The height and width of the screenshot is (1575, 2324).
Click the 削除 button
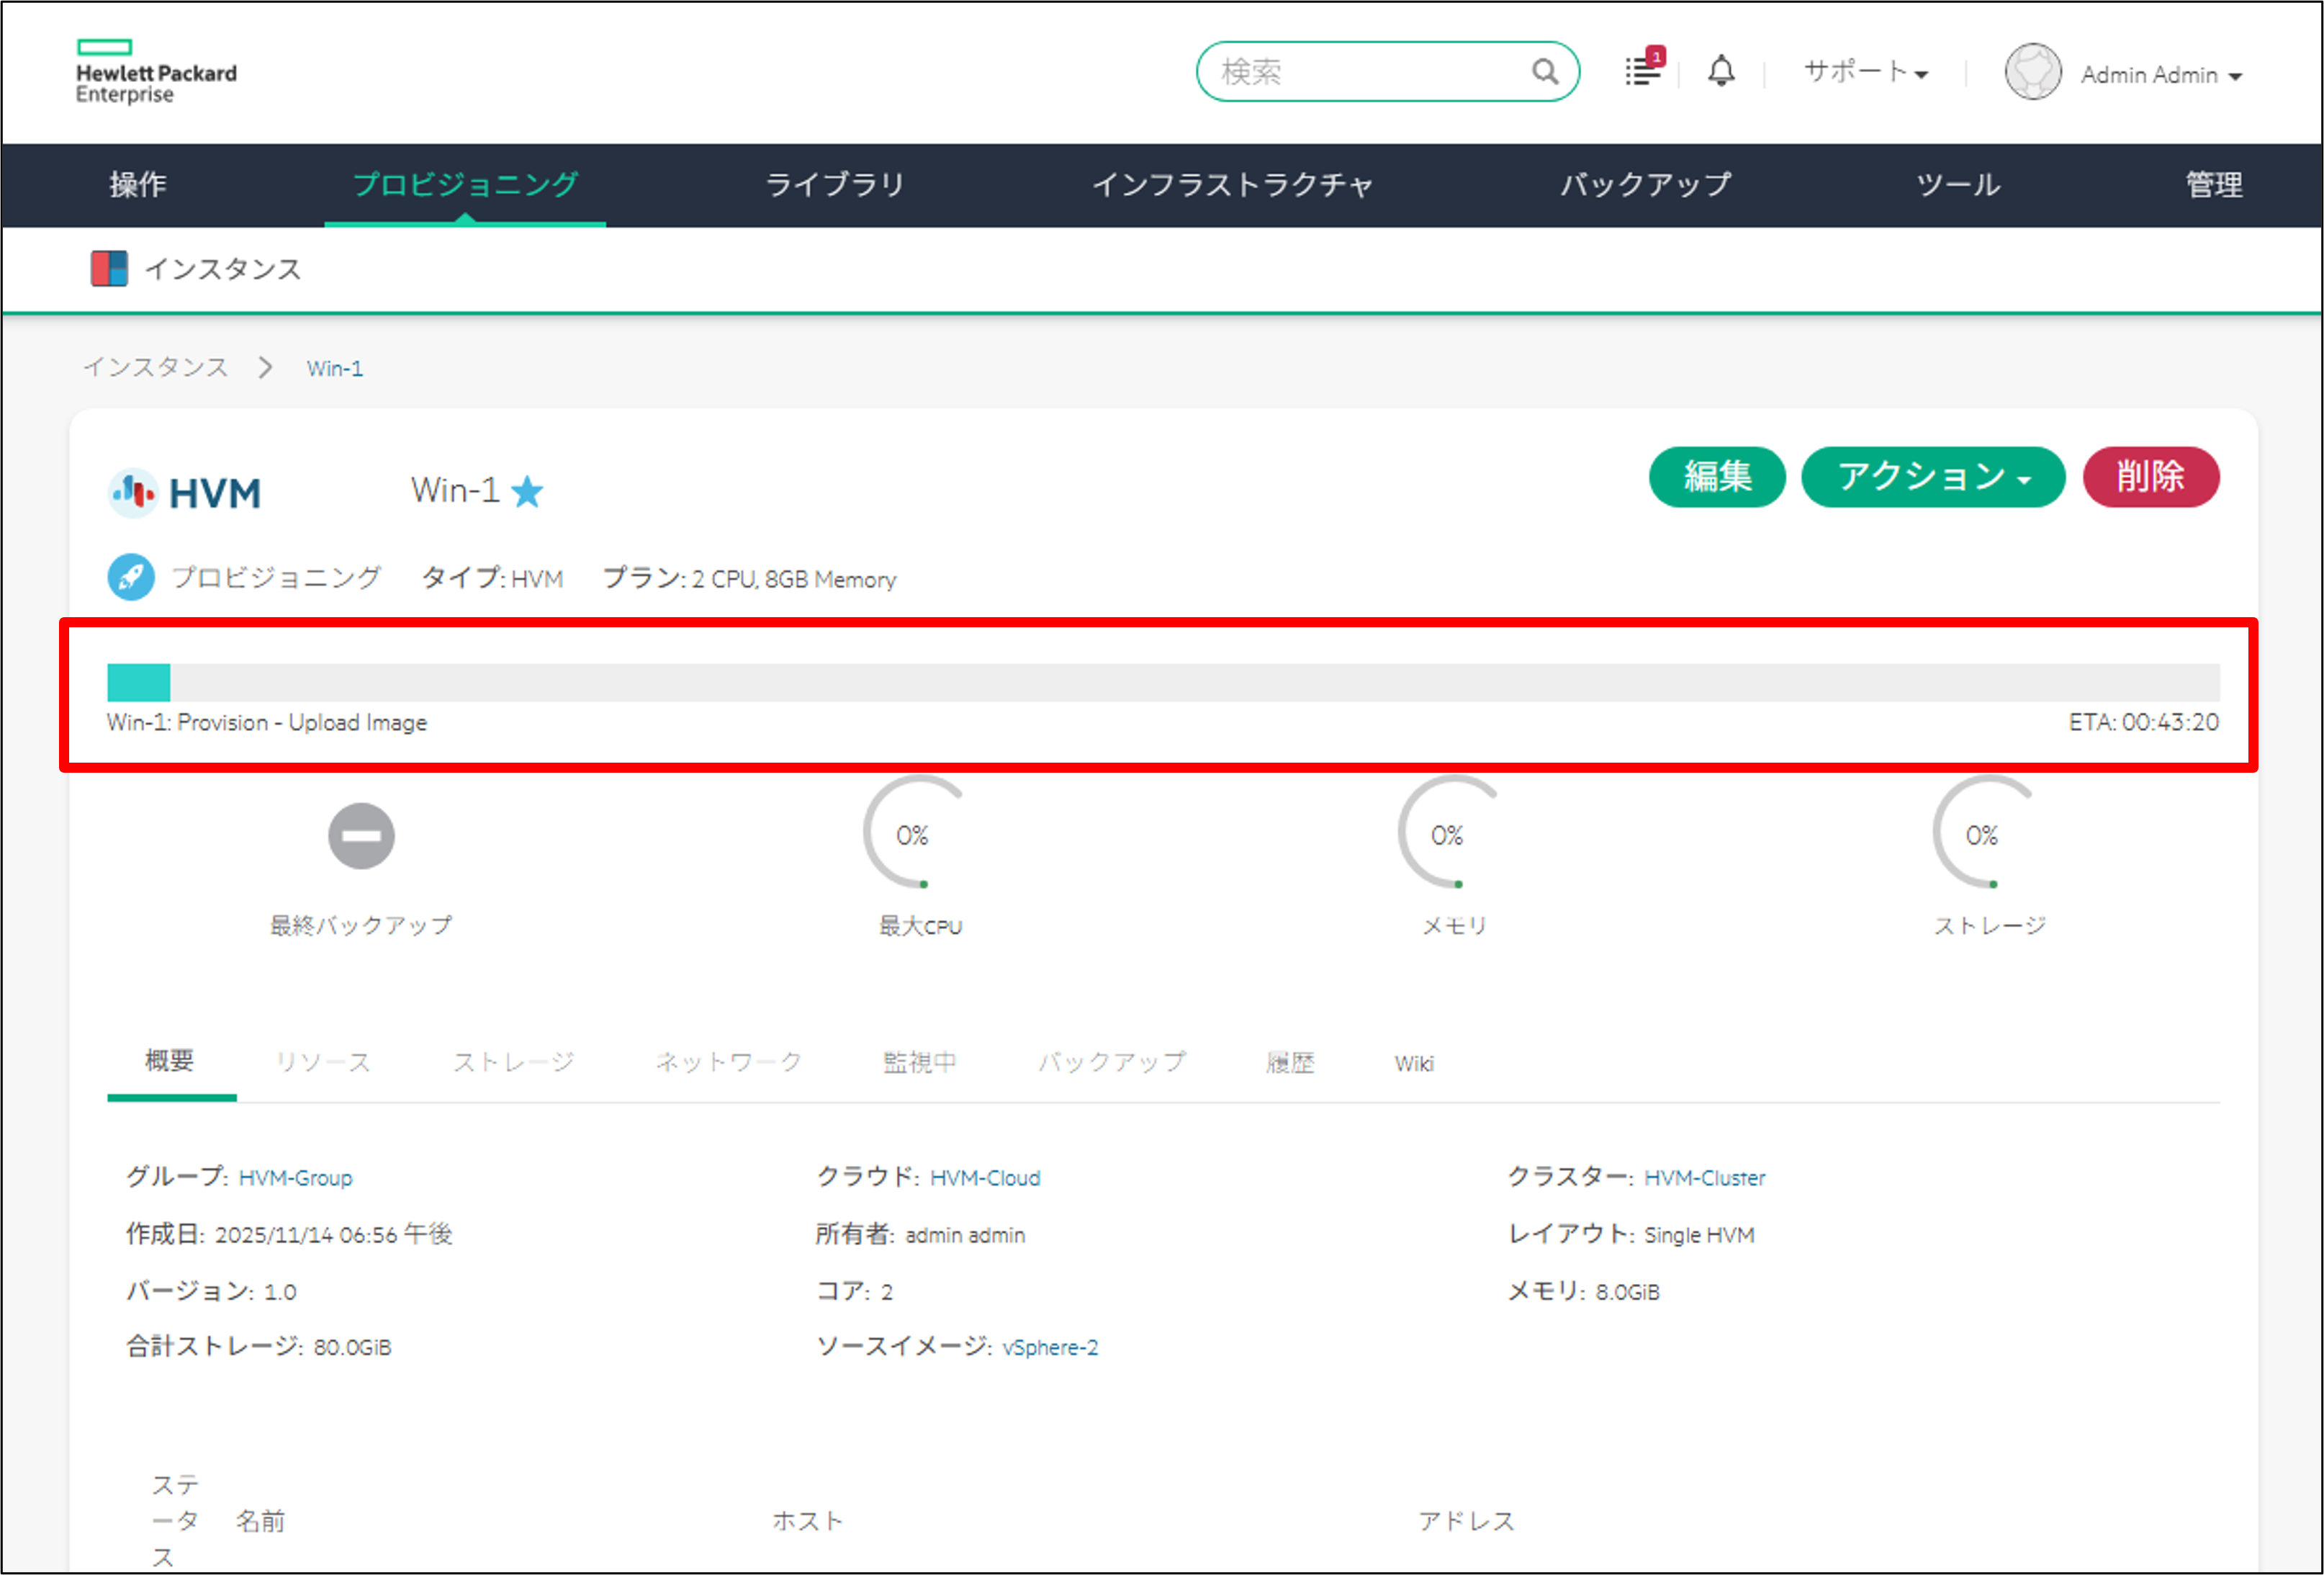(x=2150, y=477)
